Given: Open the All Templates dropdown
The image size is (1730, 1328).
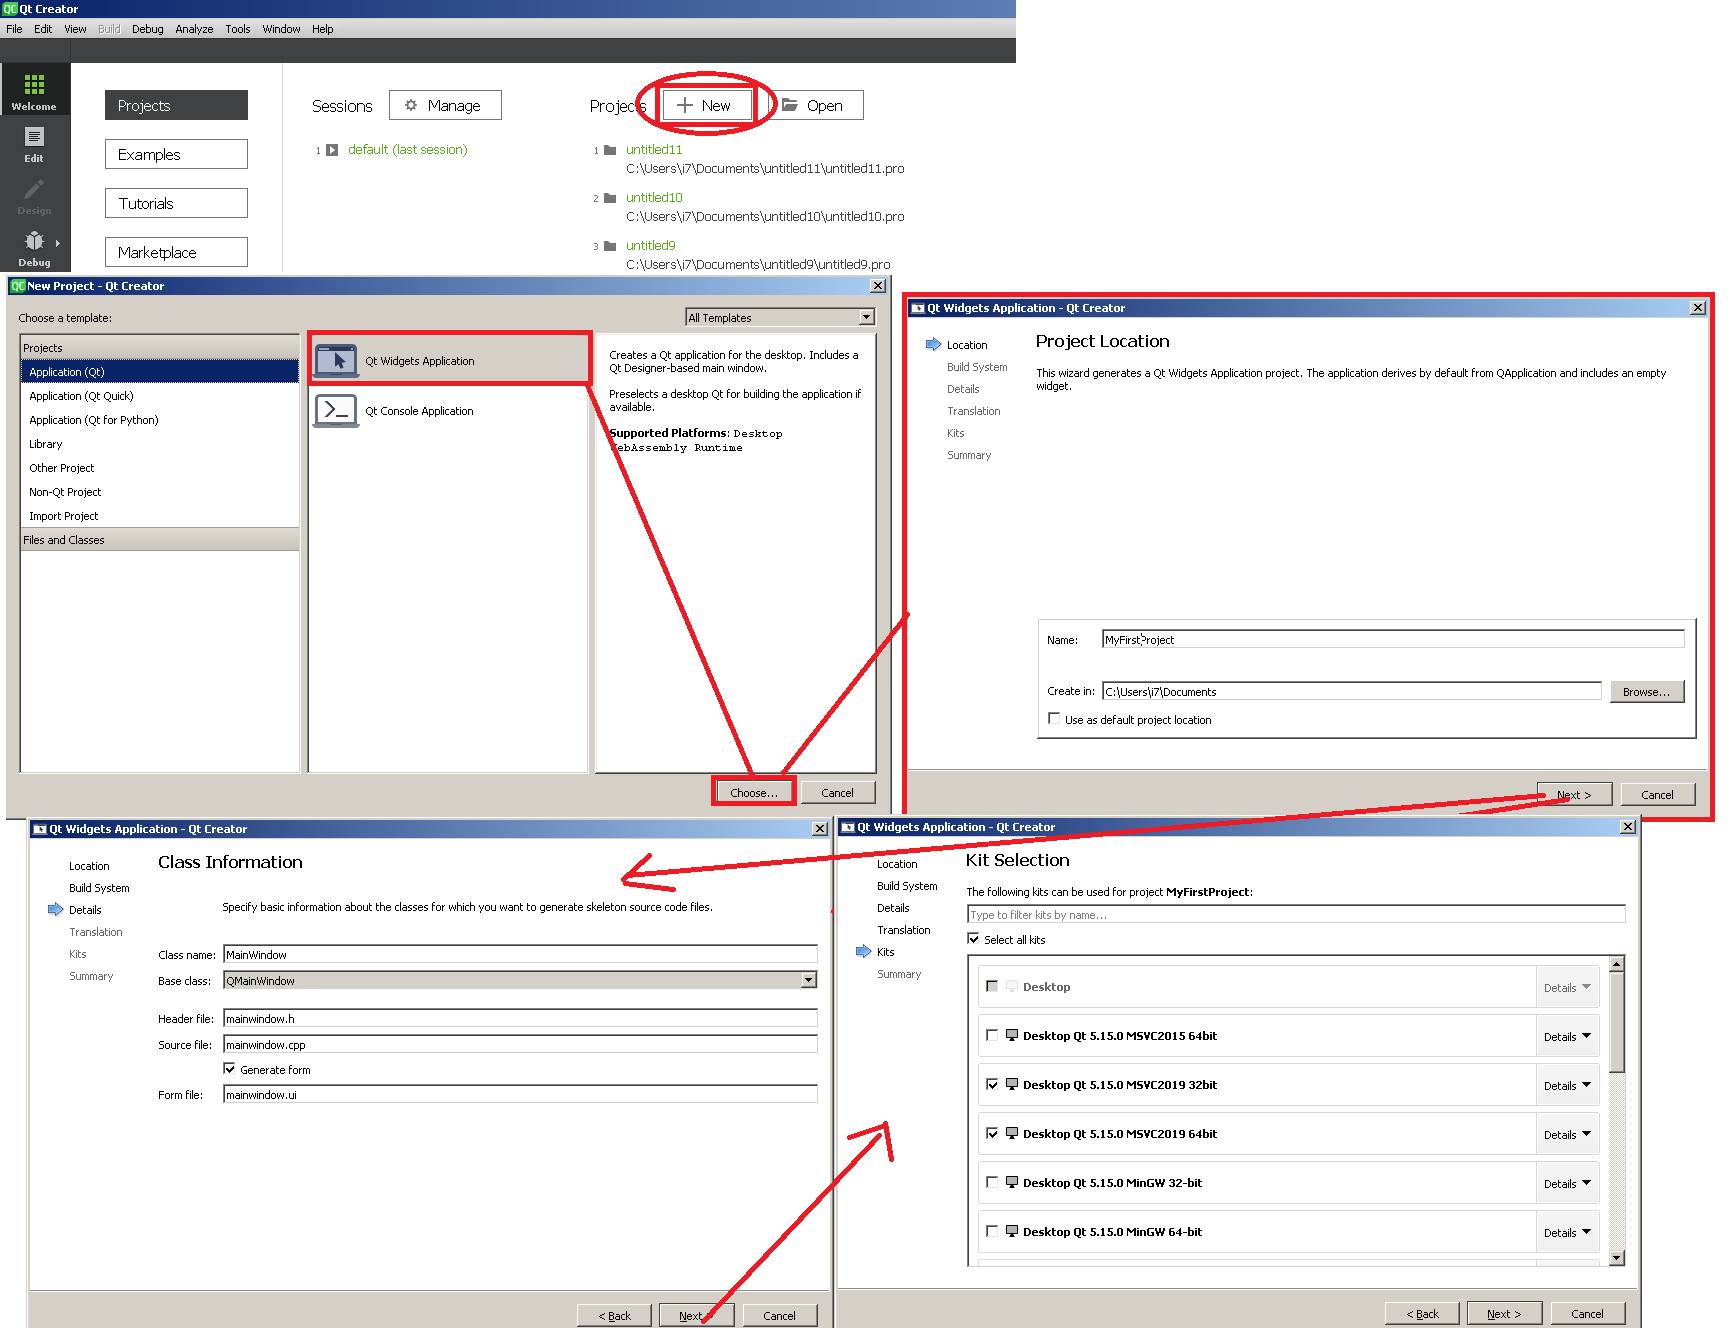Looking at the screenshot, I should coord(780,317).
